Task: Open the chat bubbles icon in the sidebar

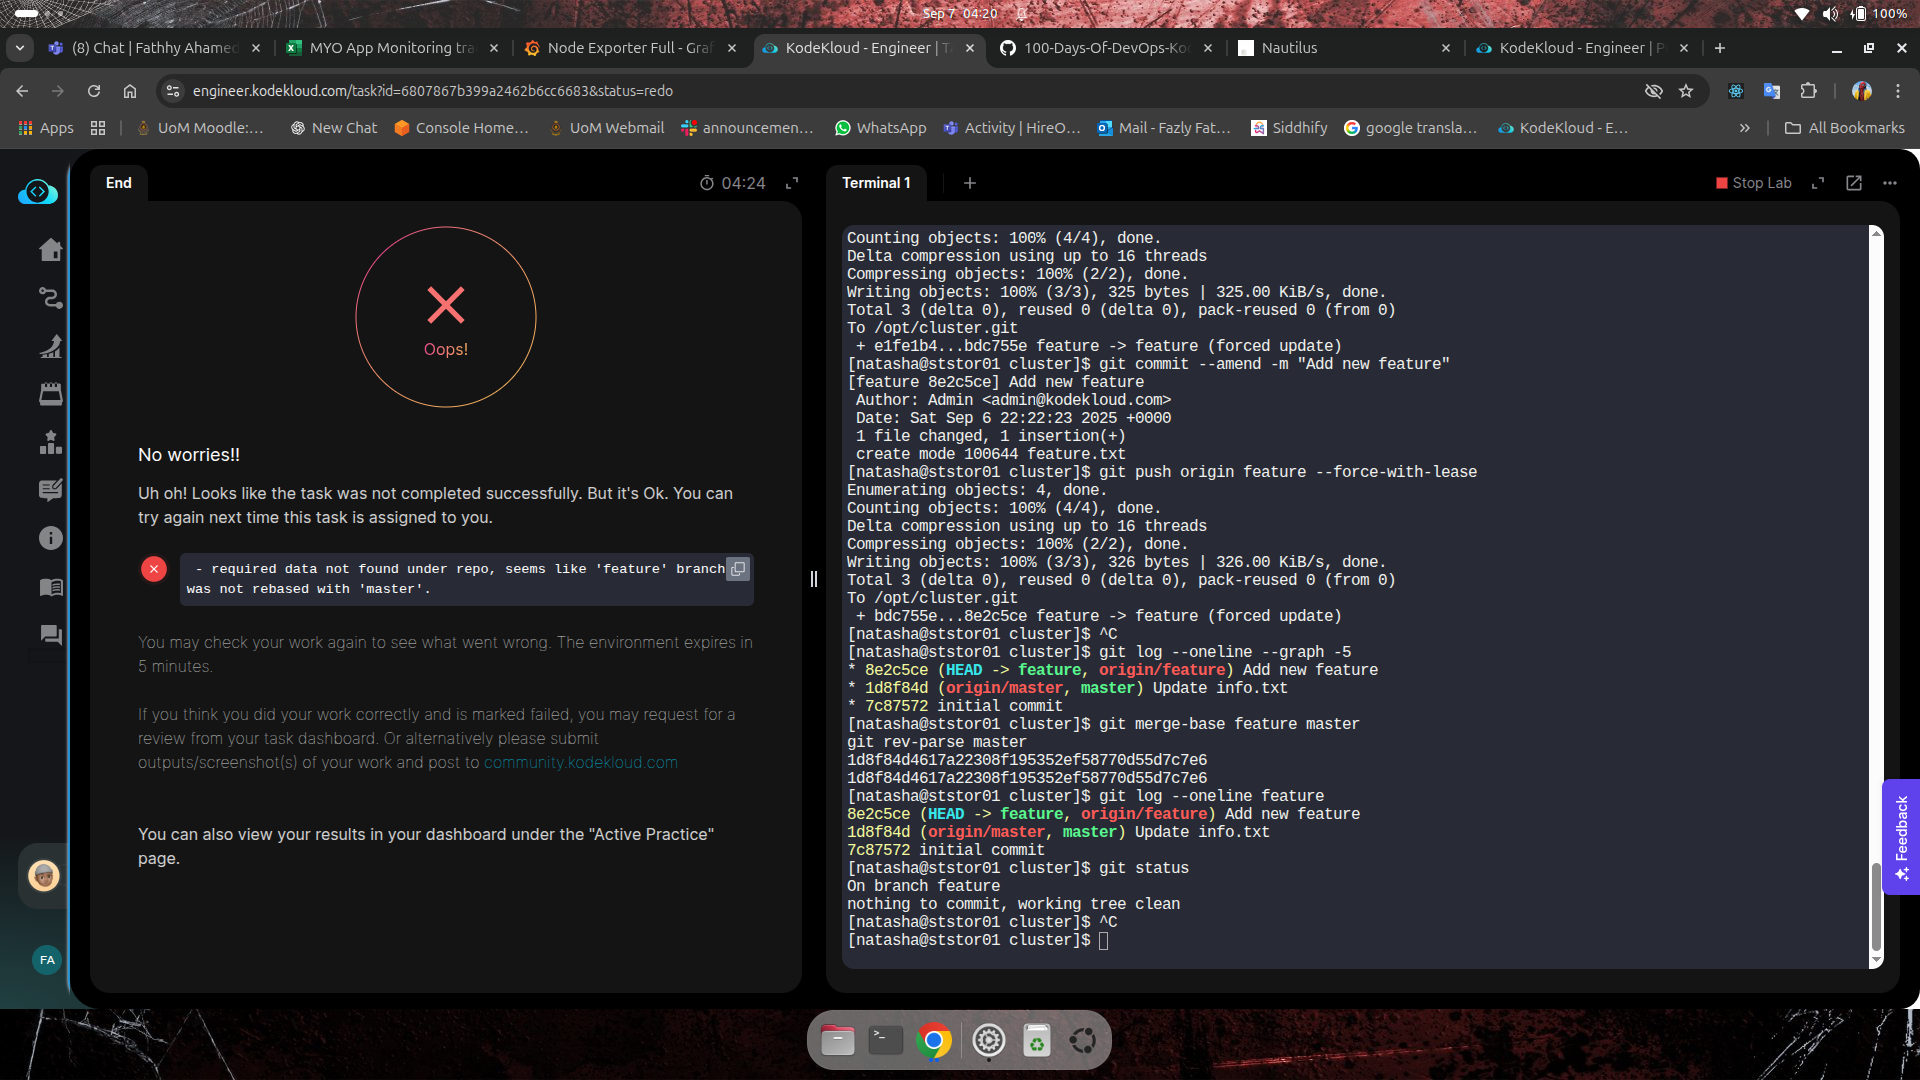Action: [50, 635]
